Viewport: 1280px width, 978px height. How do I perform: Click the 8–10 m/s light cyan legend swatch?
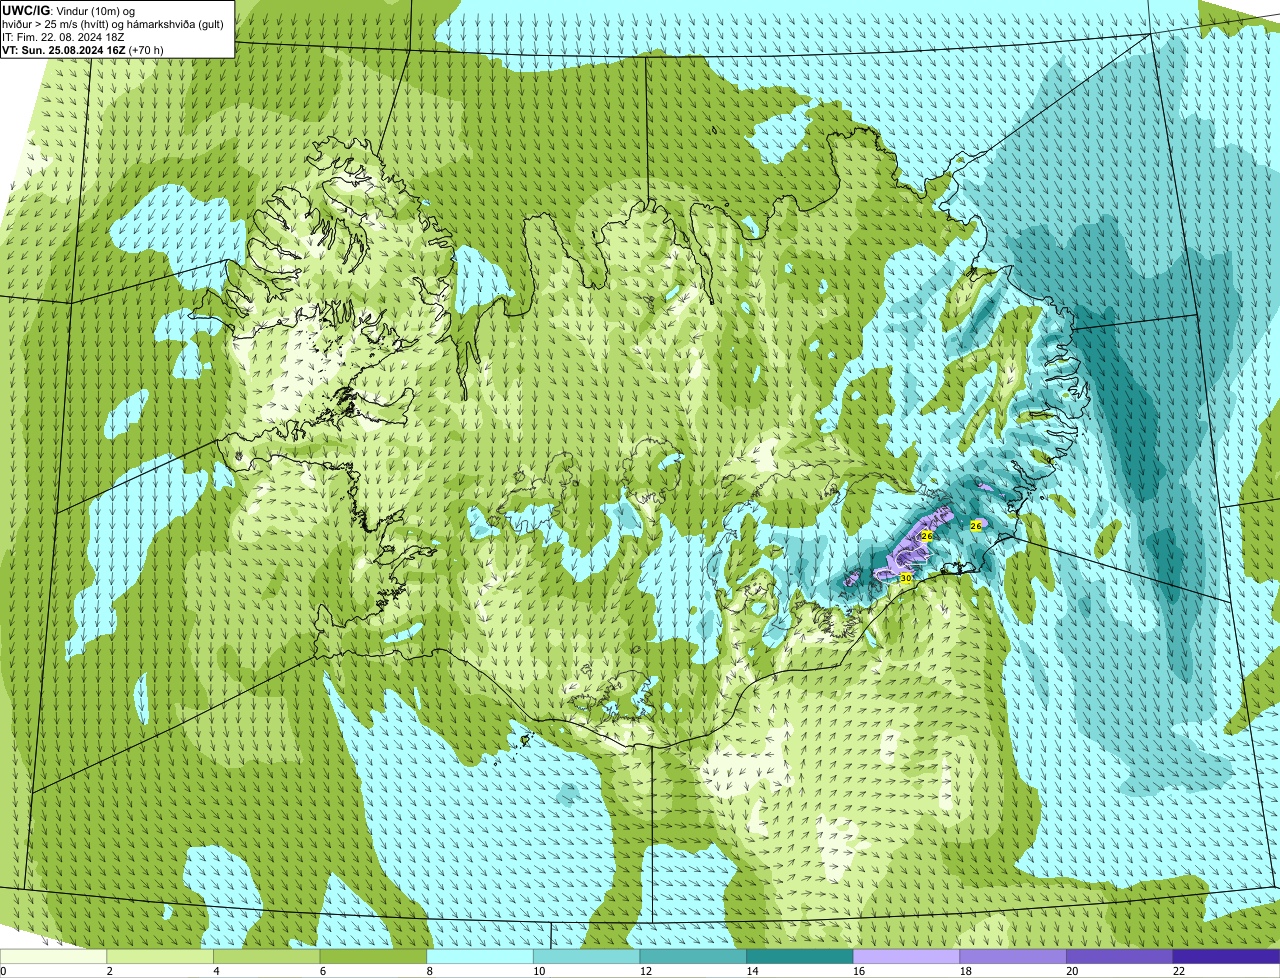click(480, 957)
